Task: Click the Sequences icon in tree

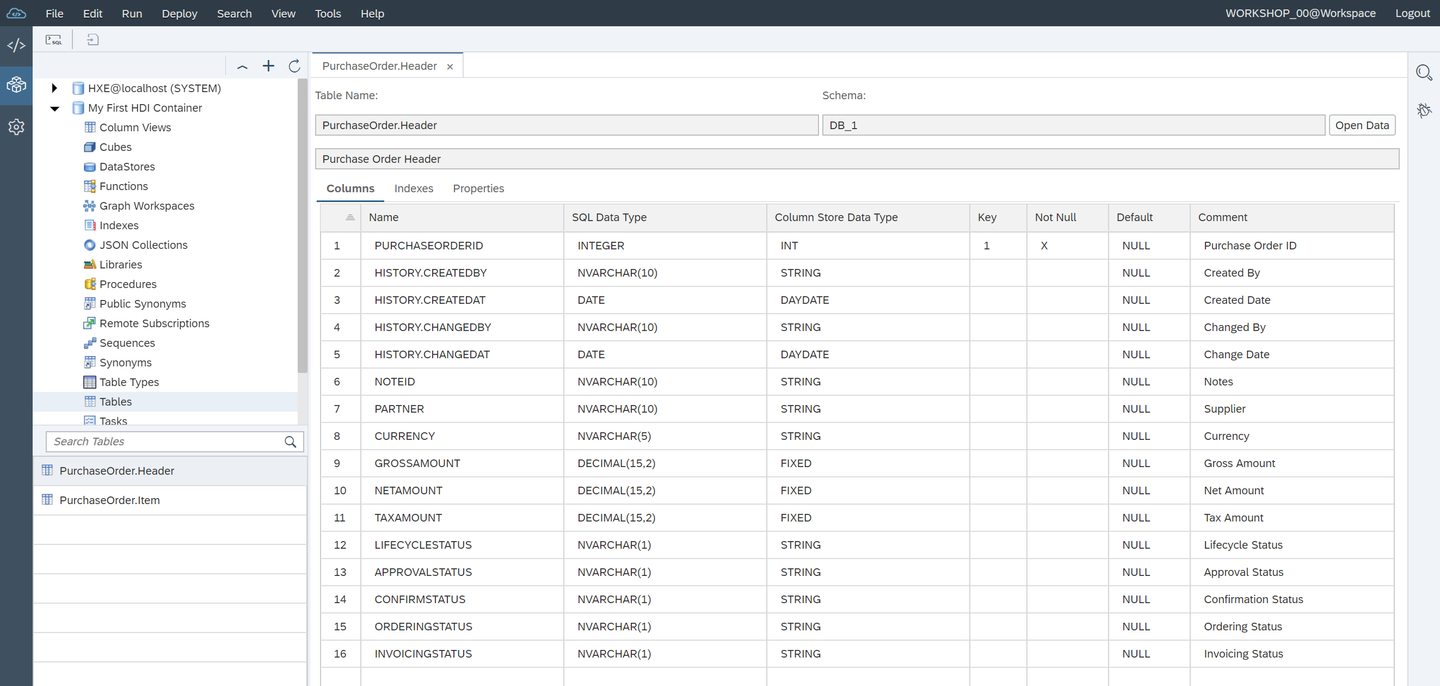Action: (x=90, y=343)
